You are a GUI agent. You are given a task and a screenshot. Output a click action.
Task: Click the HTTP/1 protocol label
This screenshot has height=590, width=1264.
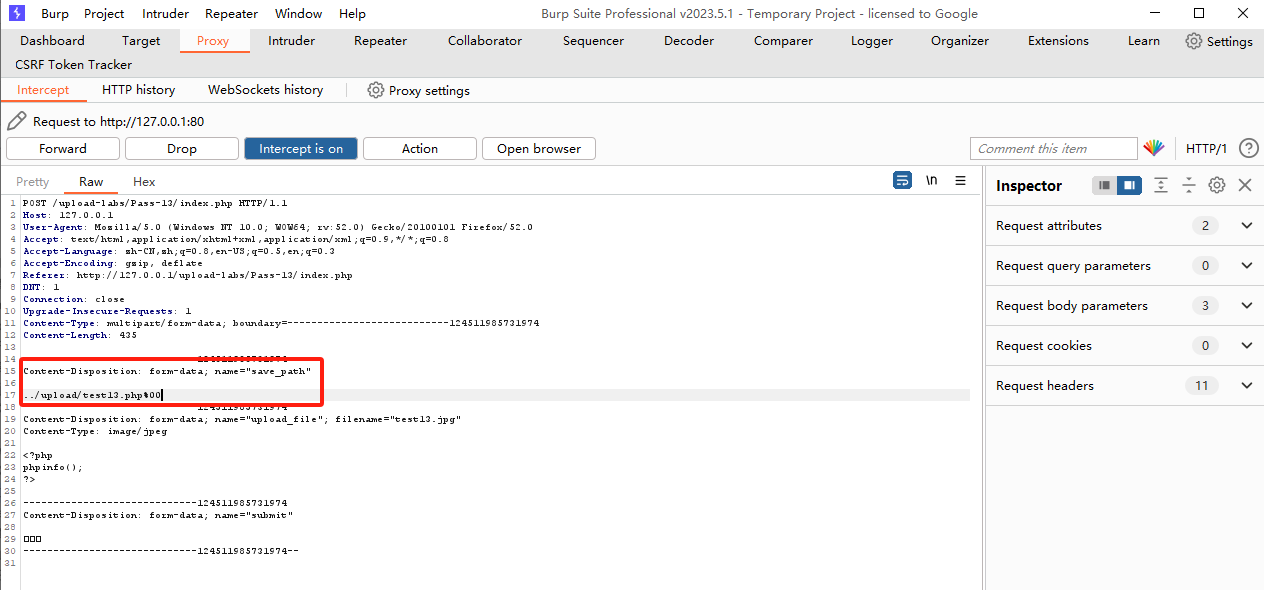(1206, 148)
